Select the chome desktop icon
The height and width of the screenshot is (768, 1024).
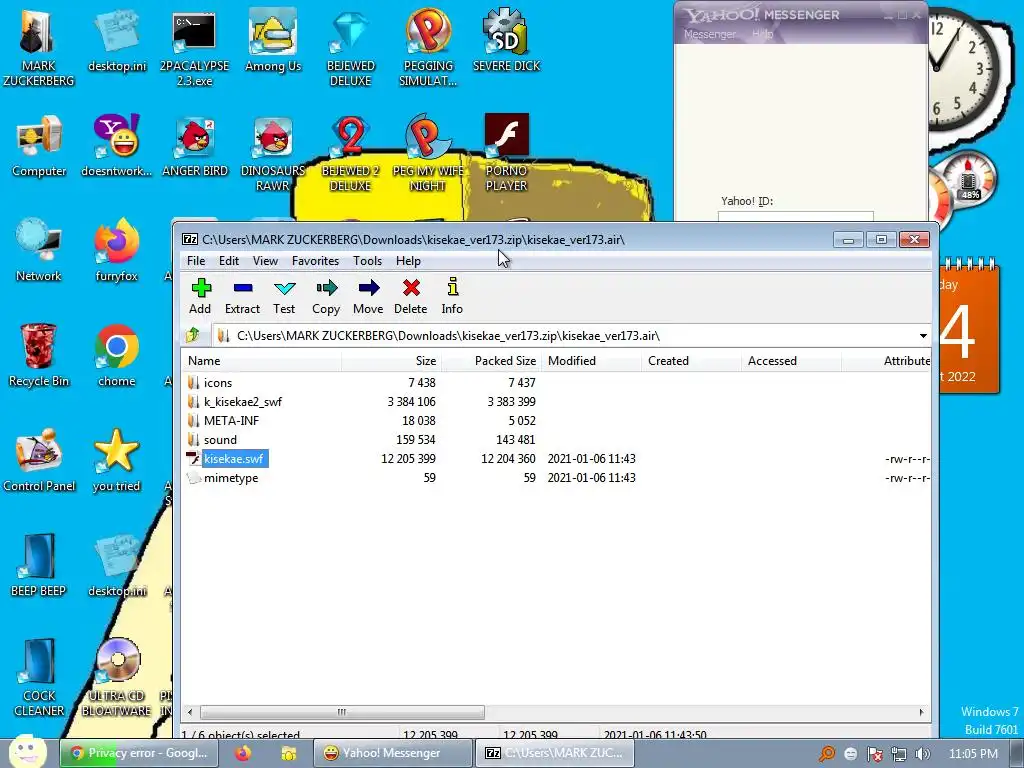coord(116,356)
